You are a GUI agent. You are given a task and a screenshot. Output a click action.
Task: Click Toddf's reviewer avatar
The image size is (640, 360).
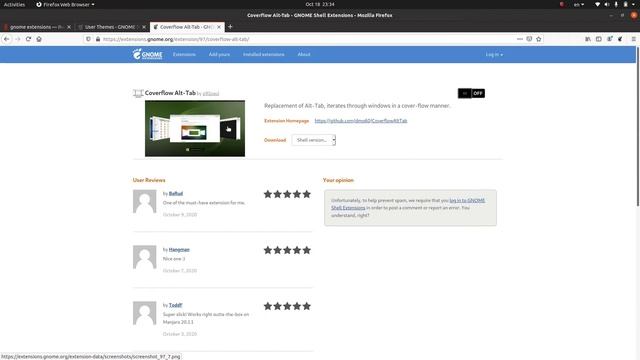pyautogui.click(x=144, y=313)
